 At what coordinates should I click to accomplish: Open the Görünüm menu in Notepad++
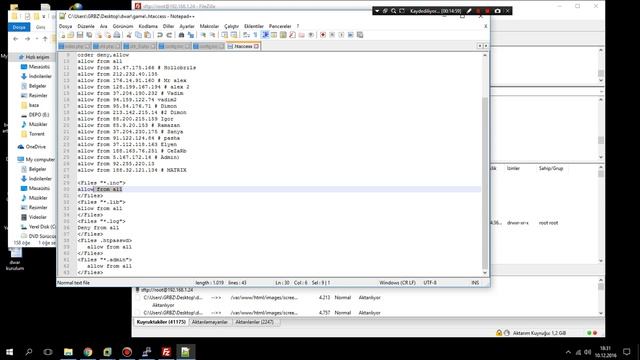123,26
